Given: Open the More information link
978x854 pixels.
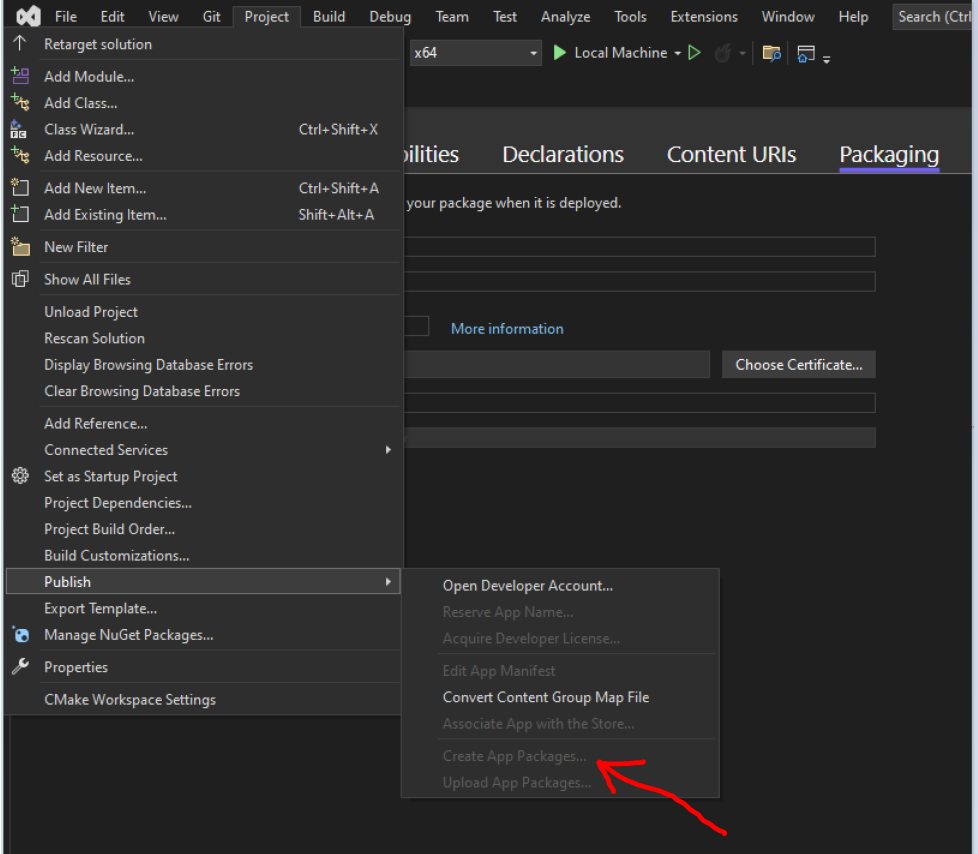Looking at the screenshot, I should [x=506, y=328].
